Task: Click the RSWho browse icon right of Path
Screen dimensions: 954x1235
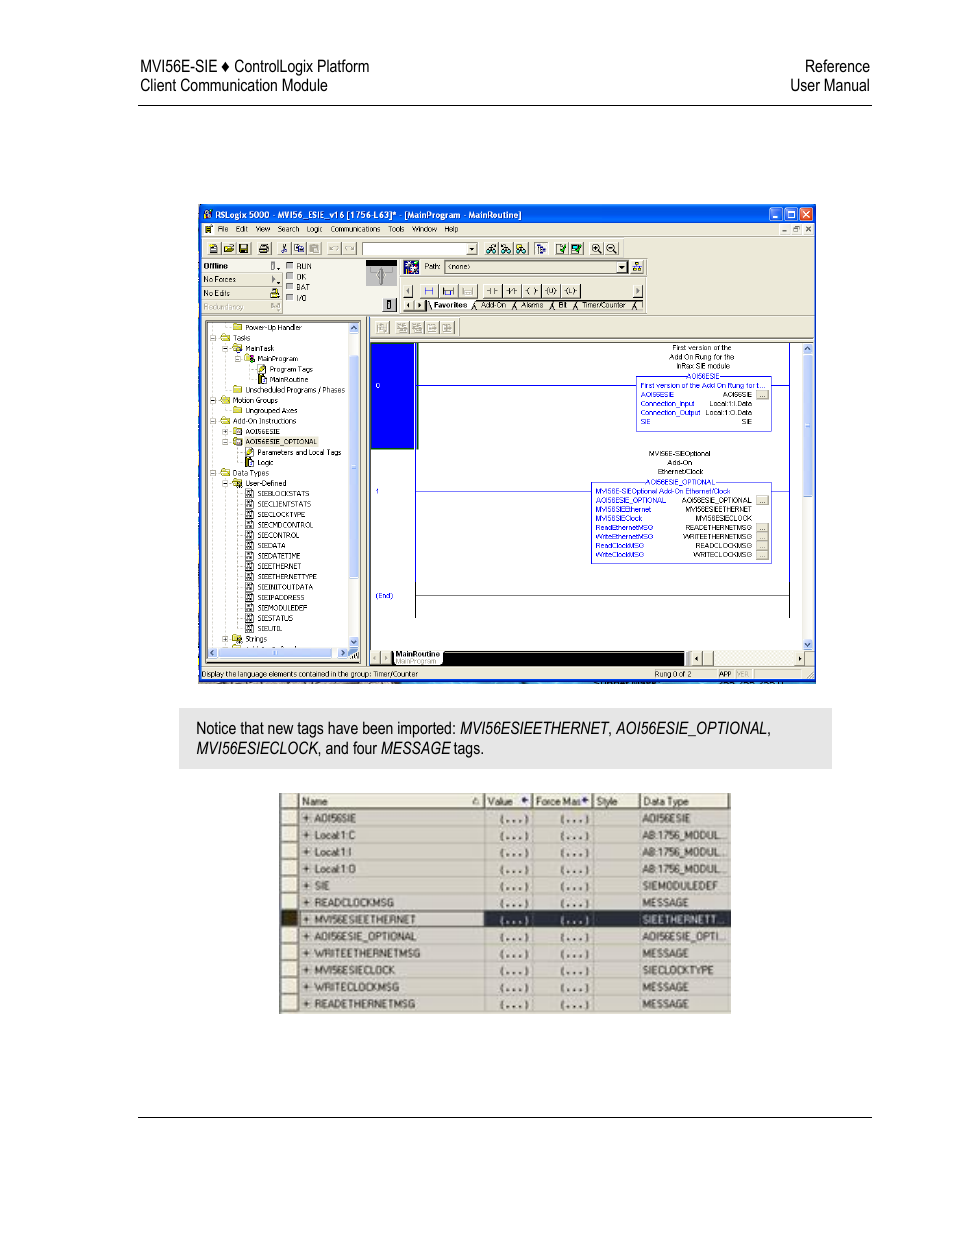Action: coord(637,267)
